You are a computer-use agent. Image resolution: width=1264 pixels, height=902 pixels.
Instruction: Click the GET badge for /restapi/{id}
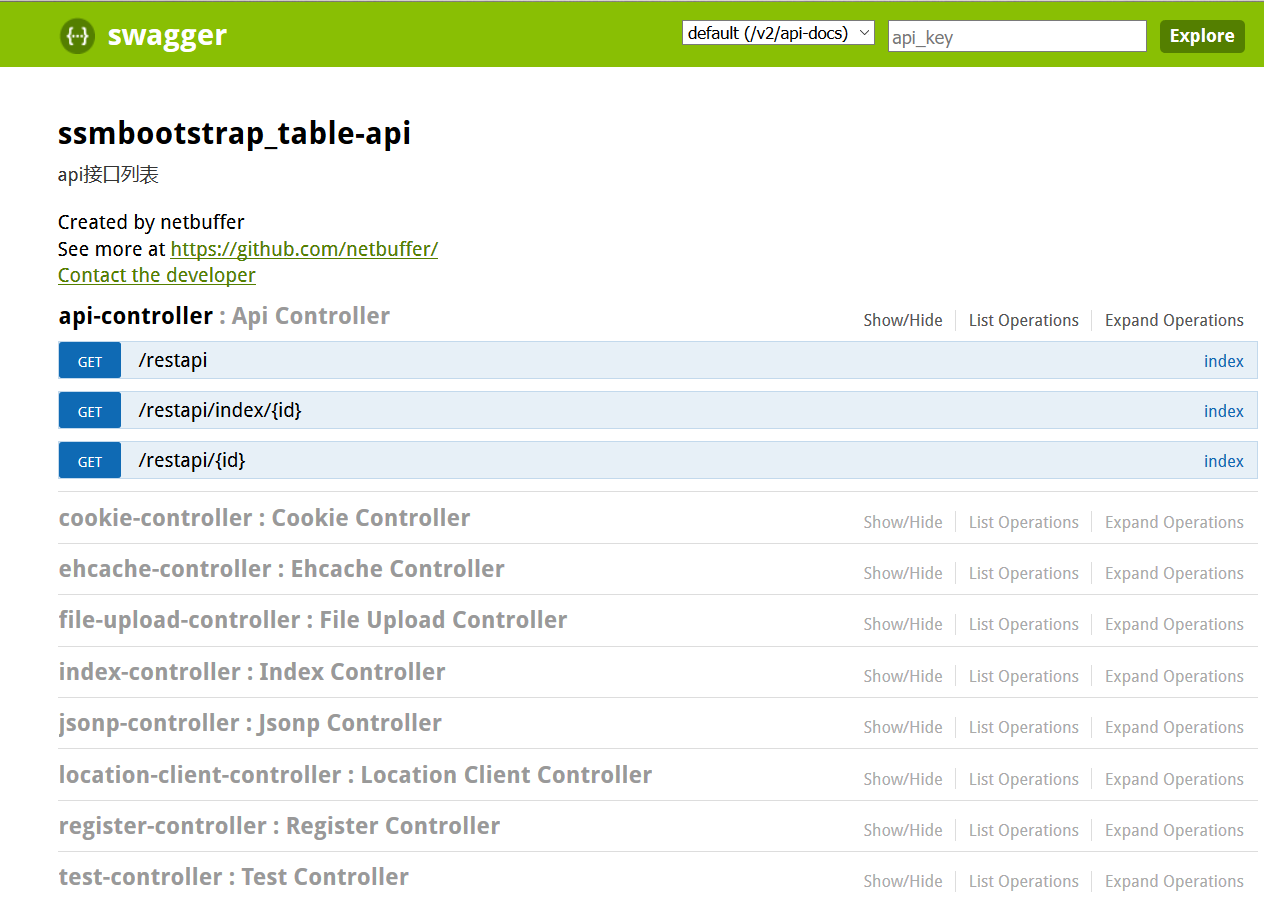point(90,461)
